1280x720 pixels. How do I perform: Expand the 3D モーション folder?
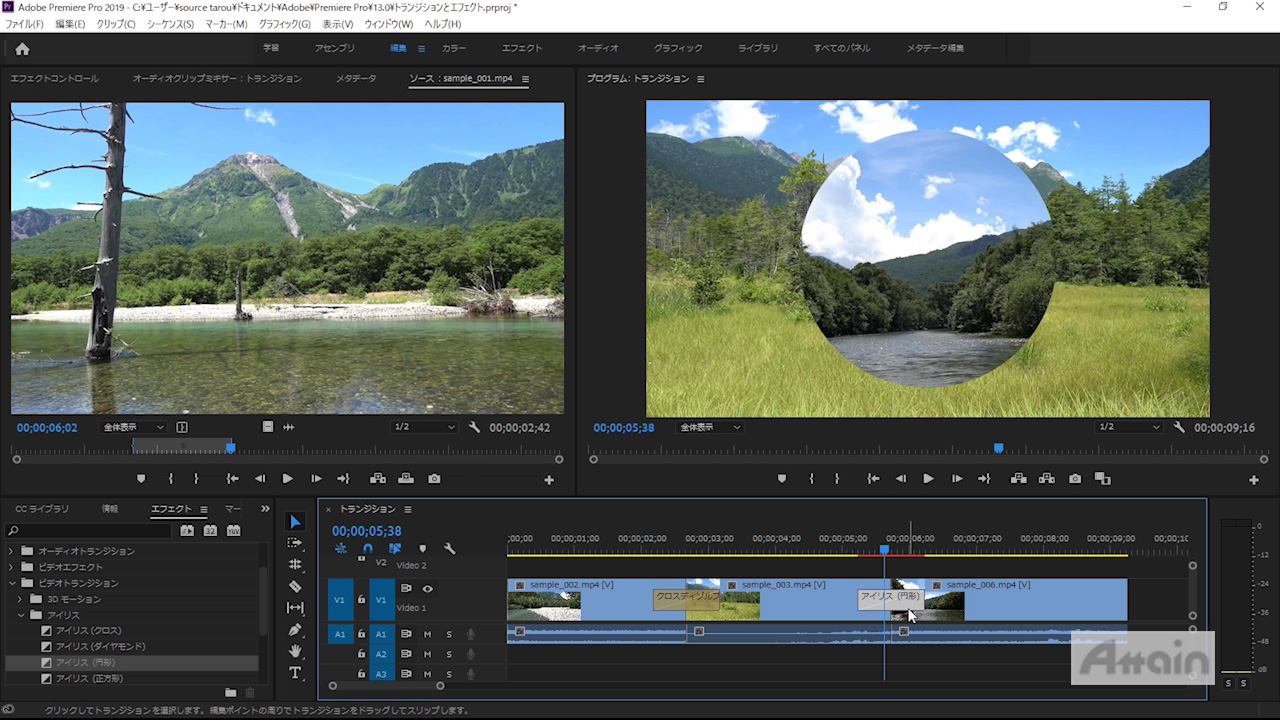pyautogui.click(x=20, y=599)
